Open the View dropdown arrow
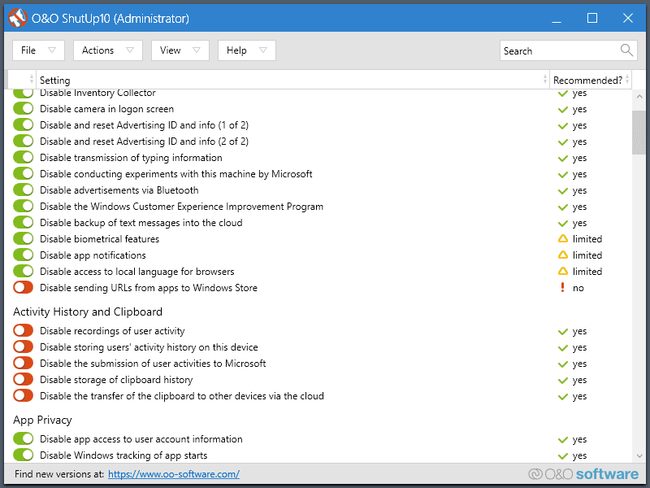The image size is (650, 488). [196, 50]
